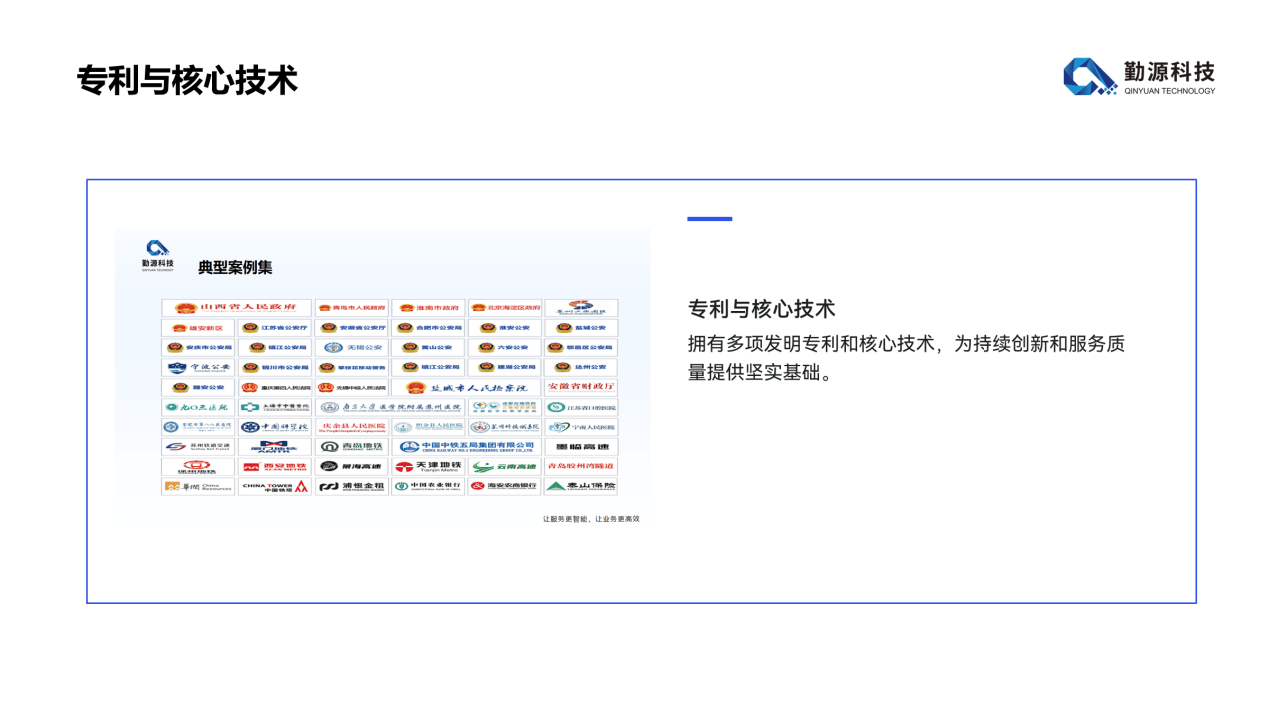Select the 铜川市公安局 logo tile

click(275, 367)
